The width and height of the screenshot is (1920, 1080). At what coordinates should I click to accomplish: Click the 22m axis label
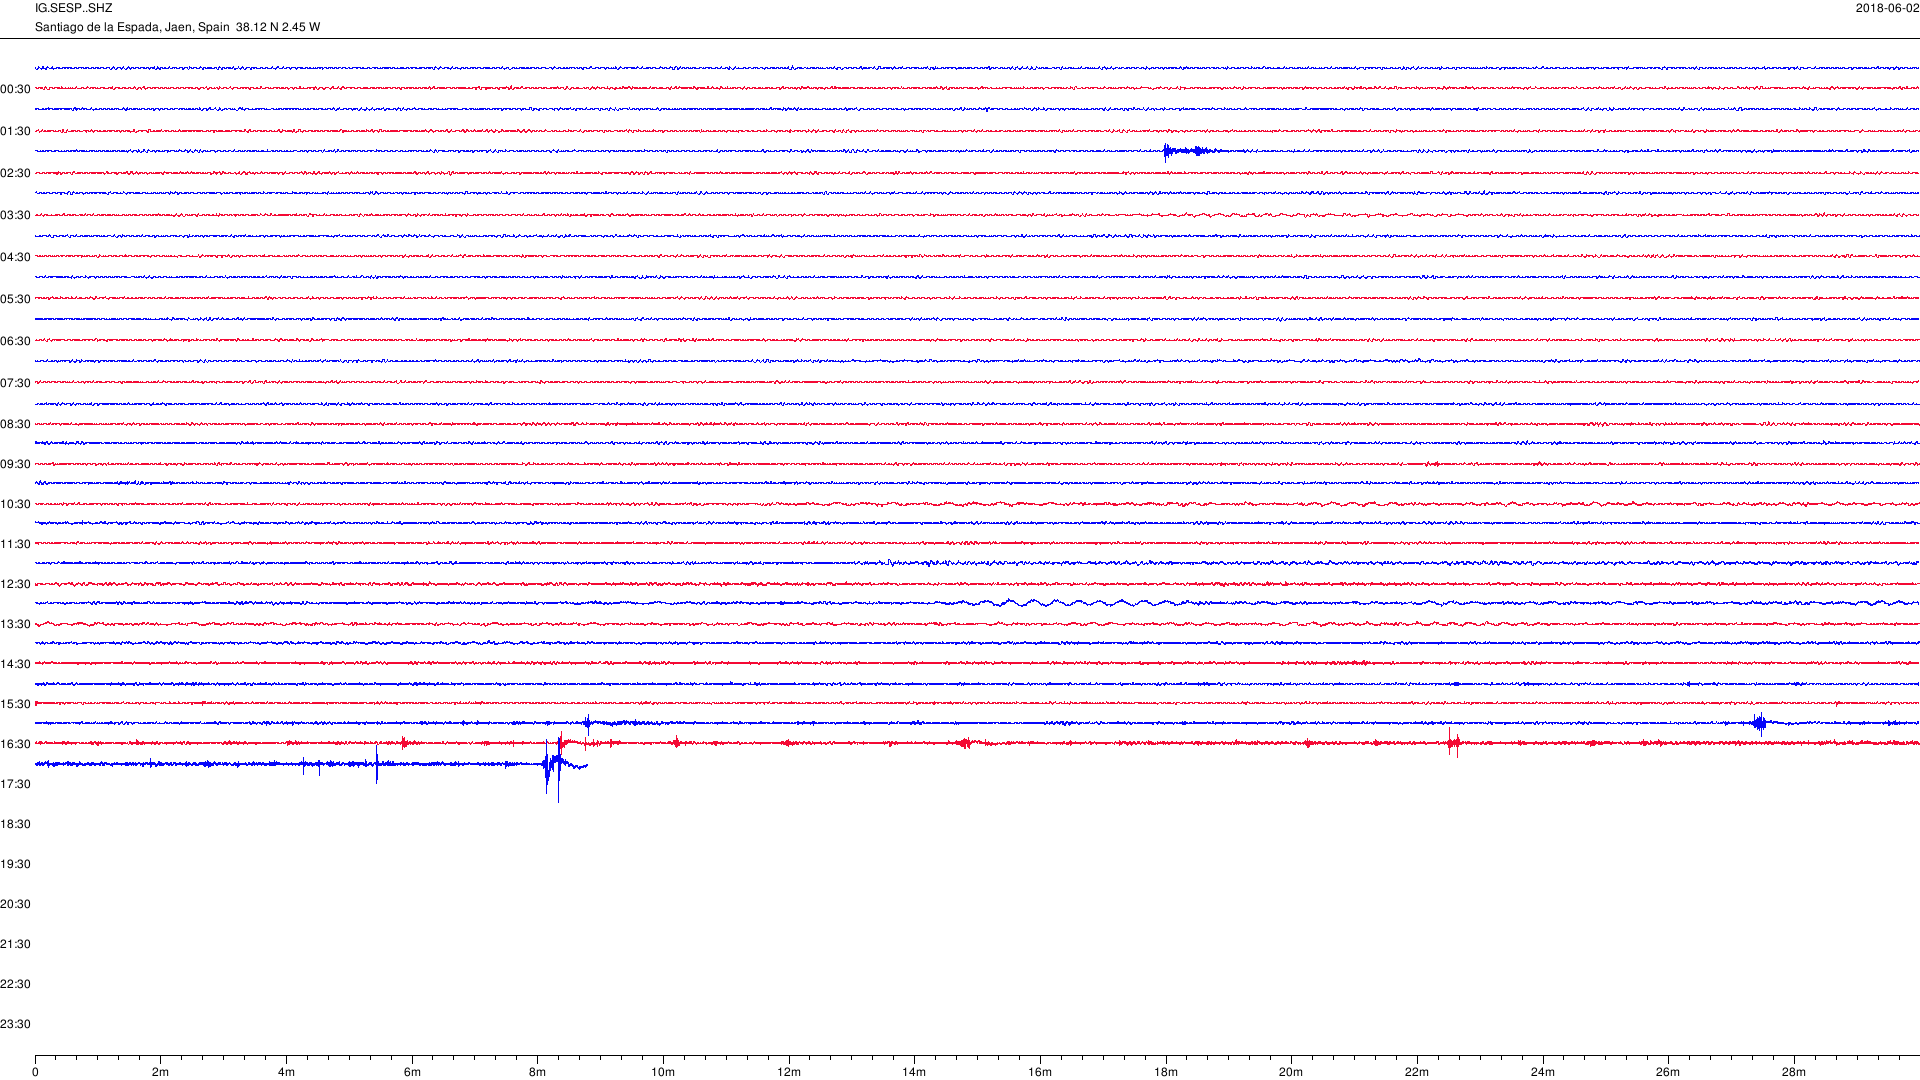point(1417,1072)
